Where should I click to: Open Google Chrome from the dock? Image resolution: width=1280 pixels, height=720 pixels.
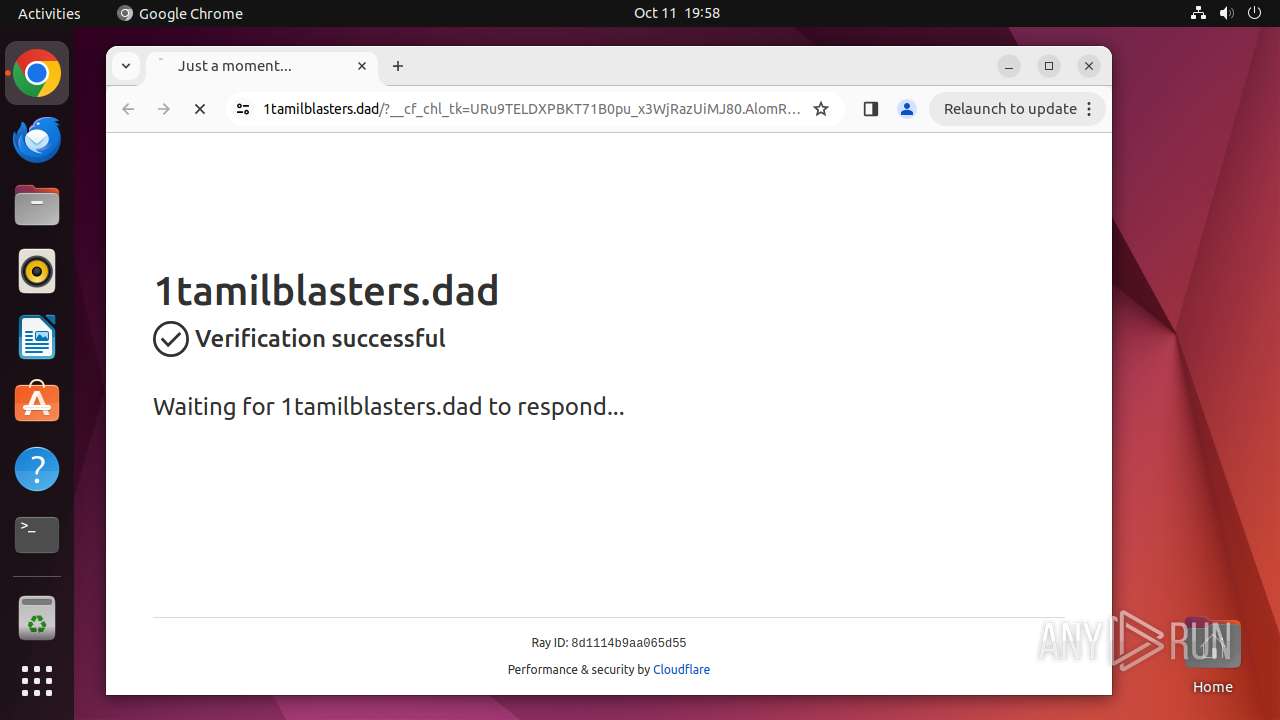[37, 74]
